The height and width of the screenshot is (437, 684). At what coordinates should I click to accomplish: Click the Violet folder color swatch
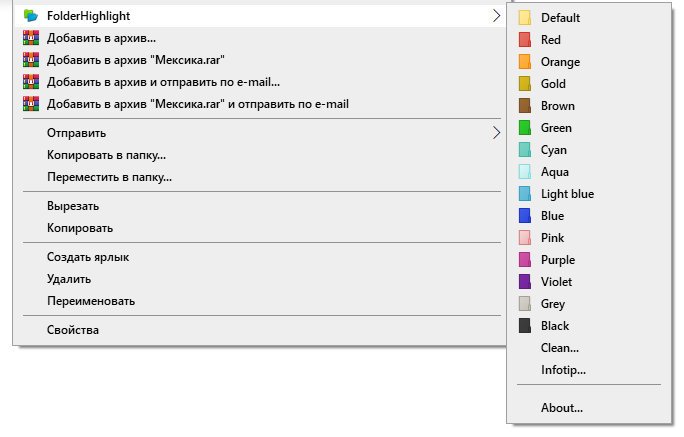pos(525,282)
